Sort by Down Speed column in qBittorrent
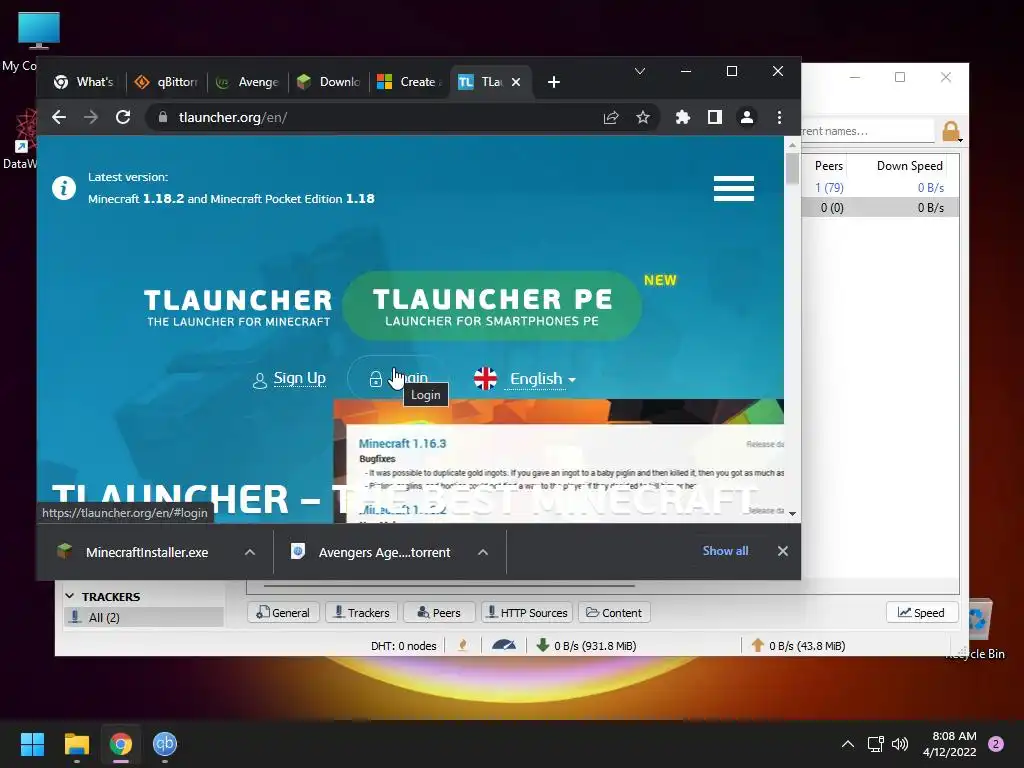This screenshot has width=1024, height=768. click(x=909, y=166)
